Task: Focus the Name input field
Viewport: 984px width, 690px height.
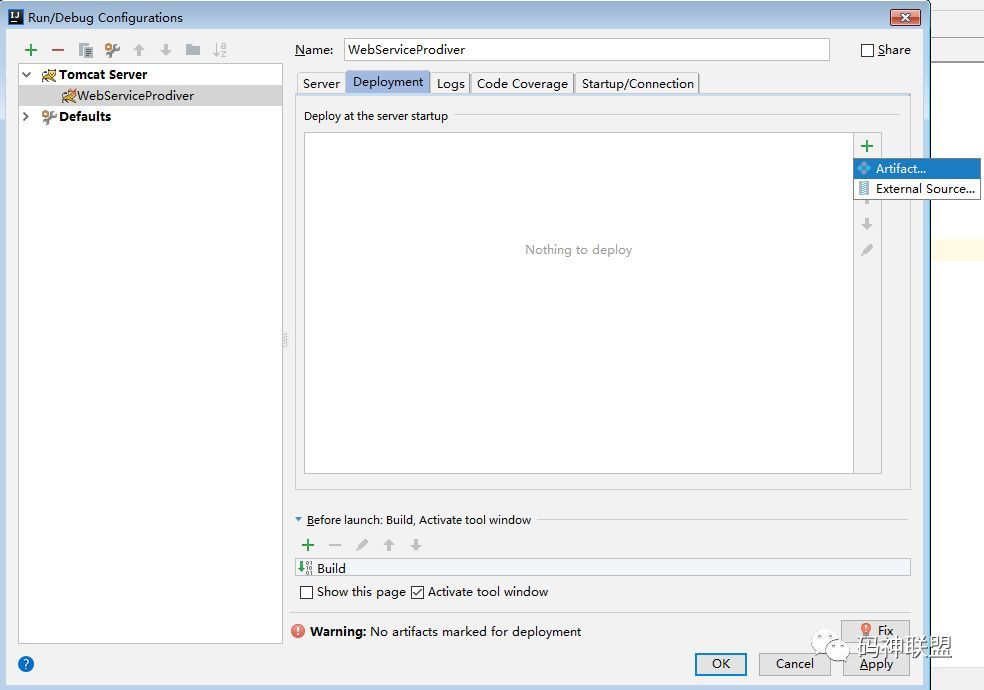Action: [x=586, y=50]
